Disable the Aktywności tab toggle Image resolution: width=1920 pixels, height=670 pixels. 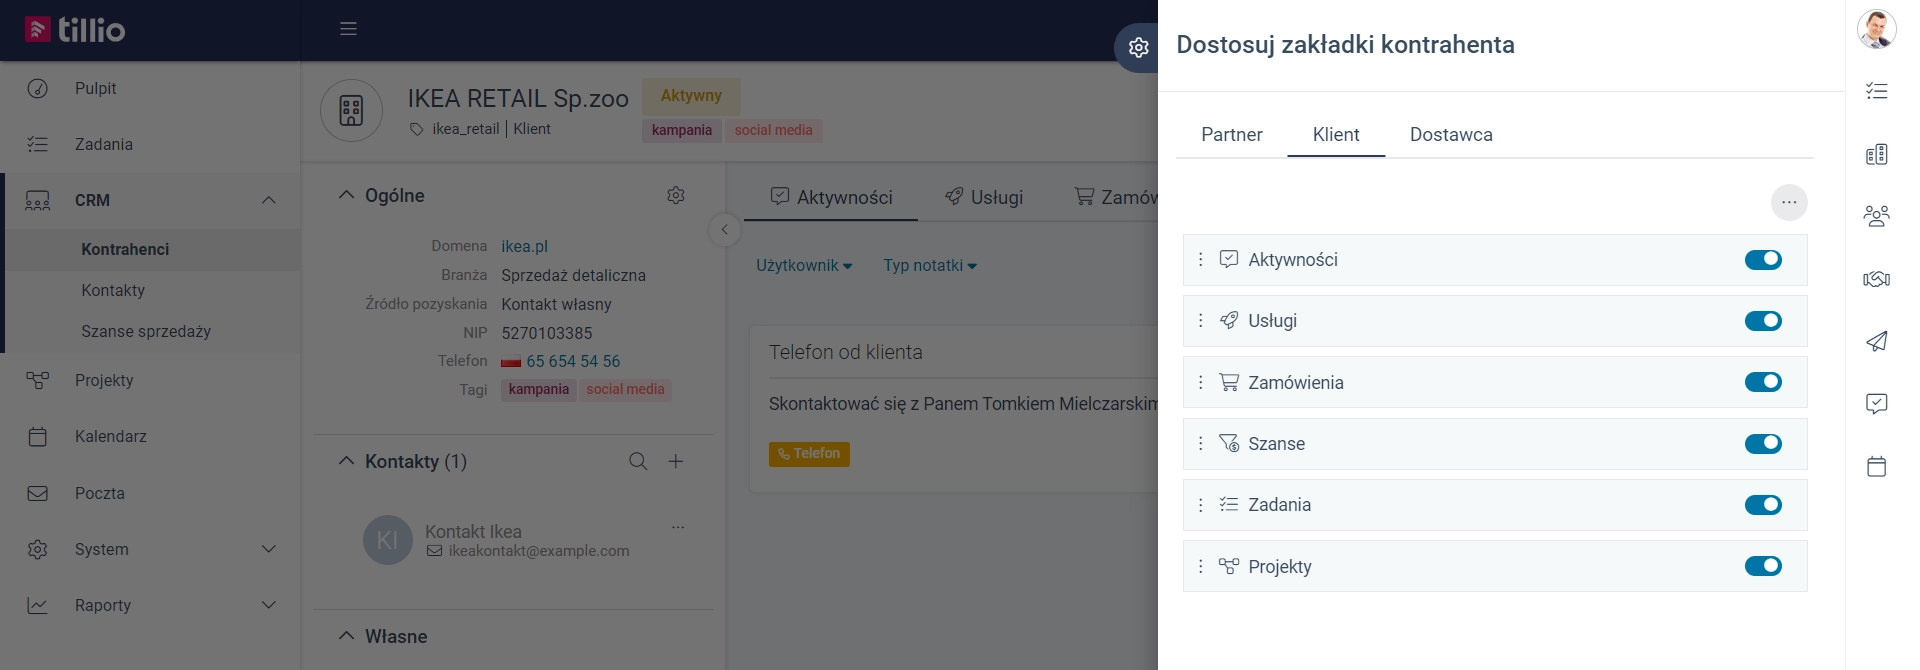[x=1763, y=260]
